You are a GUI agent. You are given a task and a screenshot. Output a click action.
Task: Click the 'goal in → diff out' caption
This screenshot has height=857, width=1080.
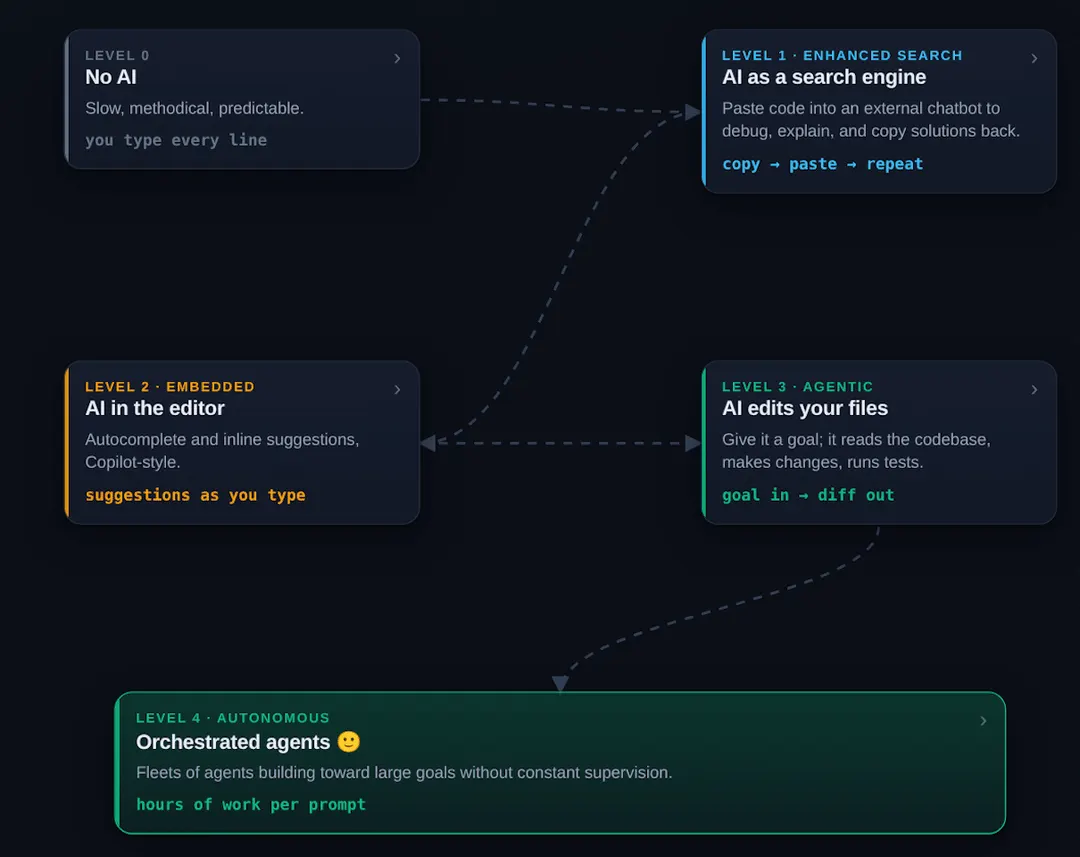pyautogui.click(x=808, y=495)
